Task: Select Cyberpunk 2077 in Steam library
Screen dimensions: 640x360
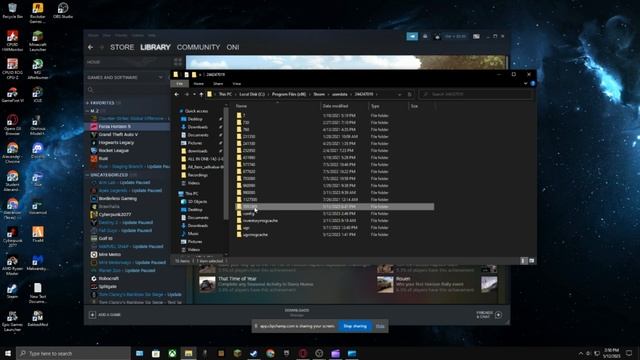Action: pyautogui.click(x=114, y=214)
